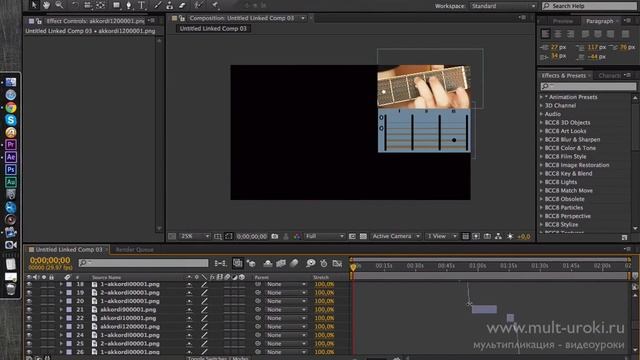Open the Full resolution dropdown

pyautogui.click(x=325, y=236)
